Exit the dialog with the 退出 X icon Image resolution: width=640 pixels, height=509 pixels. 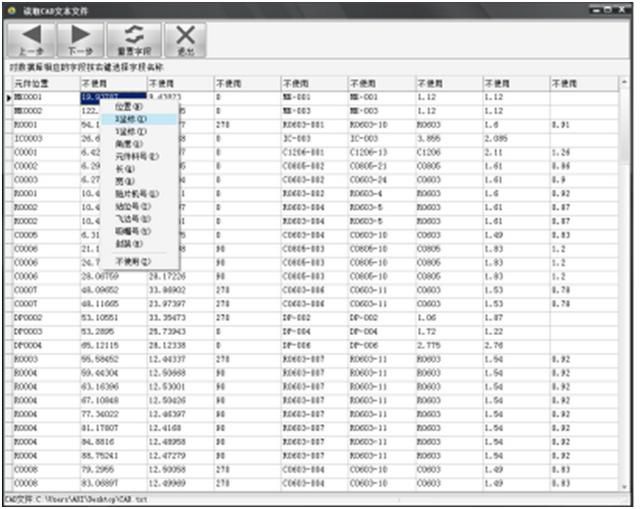click(x=185, y=40)
